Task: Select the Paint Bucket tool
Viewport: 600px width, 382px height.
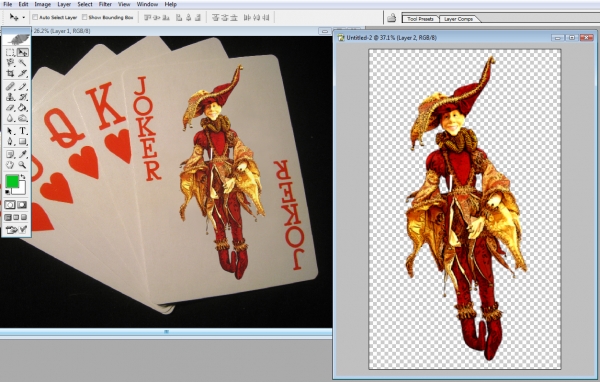Action: point(23,108)
